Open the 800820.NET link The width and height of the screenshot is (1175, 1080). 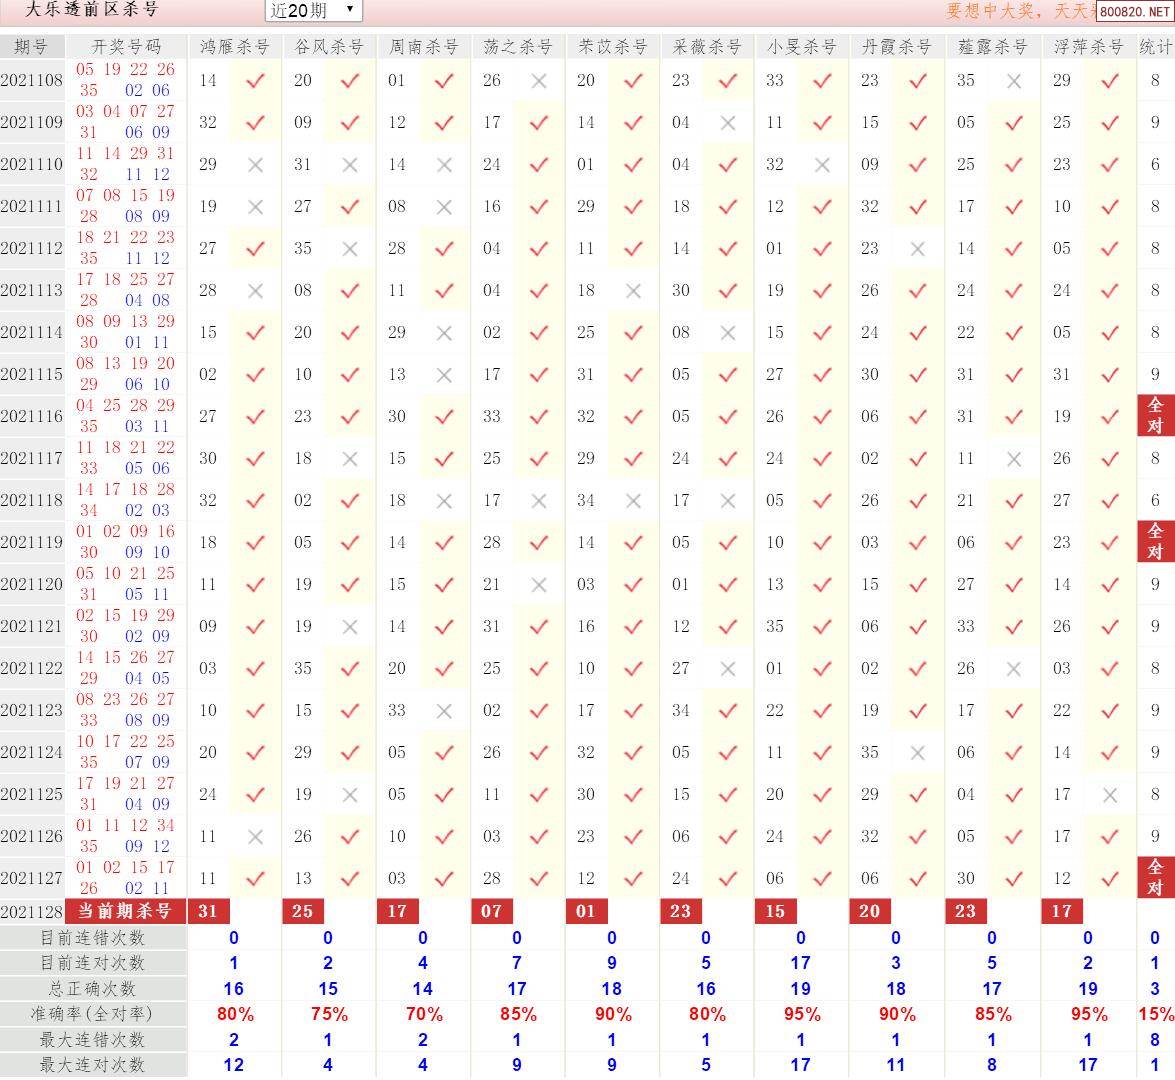pos(1135,11)
